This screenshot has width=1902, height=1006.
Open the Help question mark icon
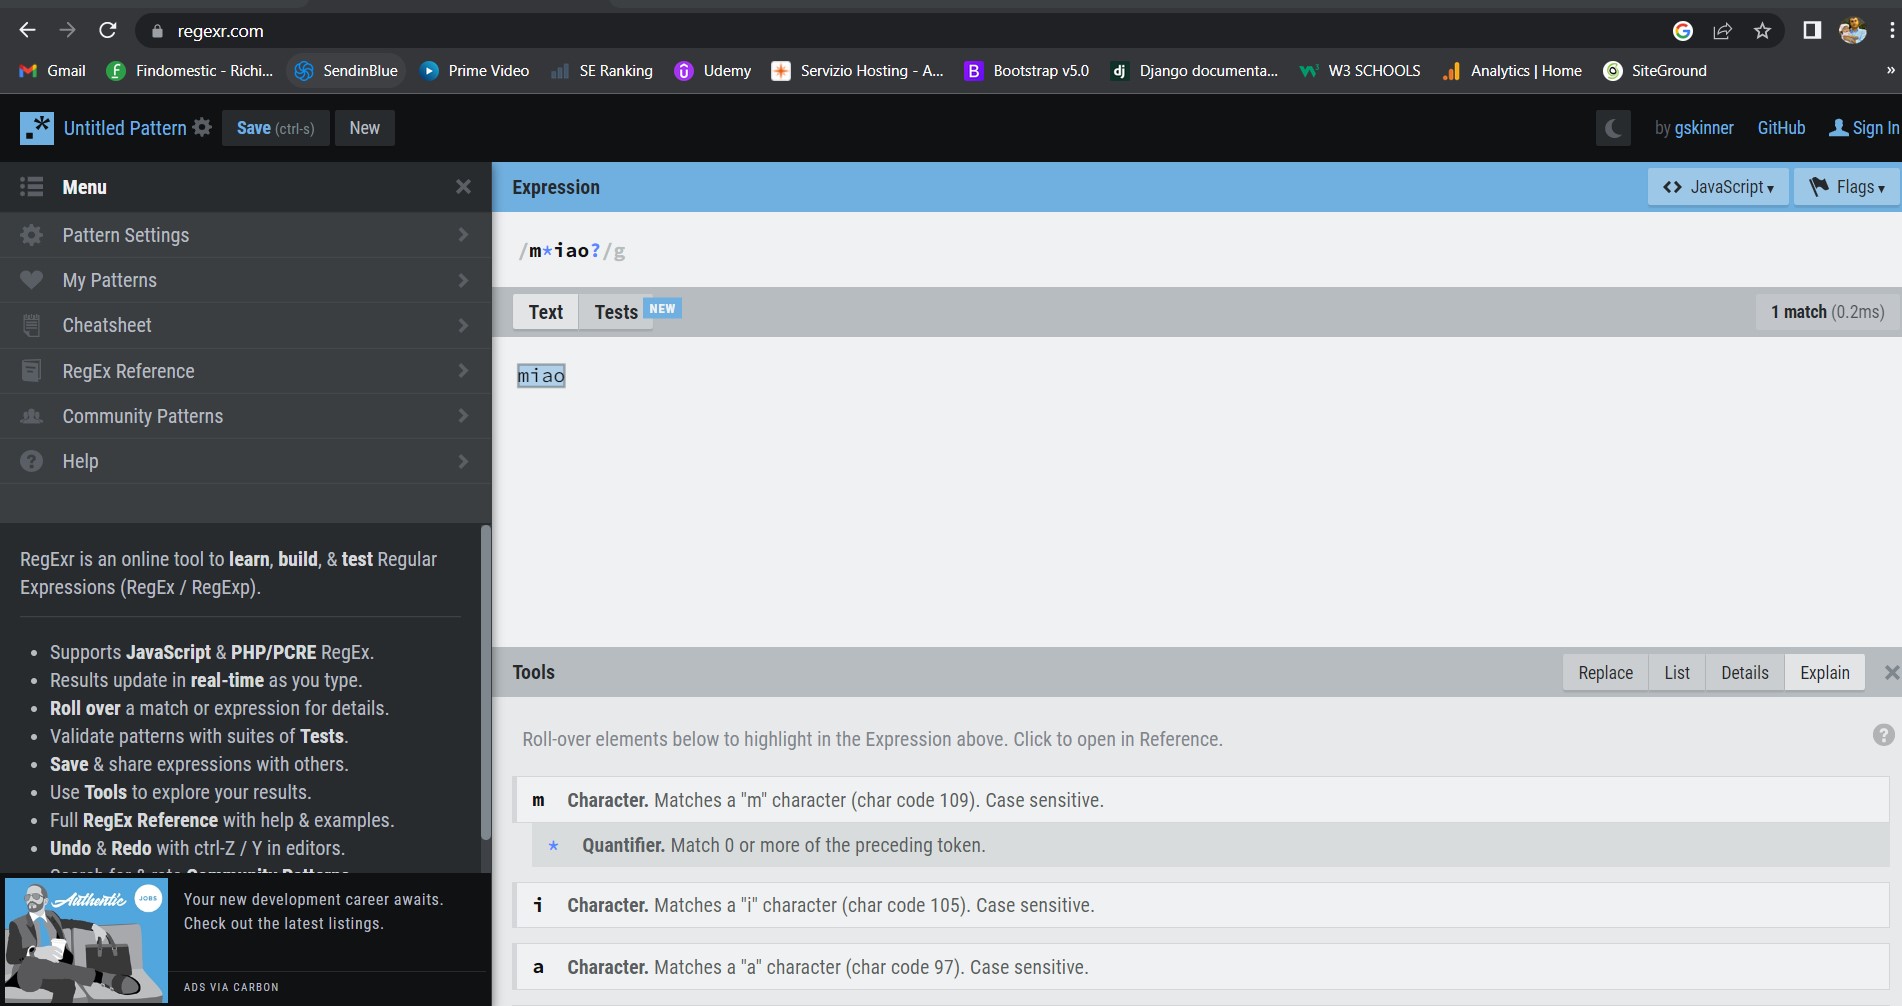click(x=31, y=461)
